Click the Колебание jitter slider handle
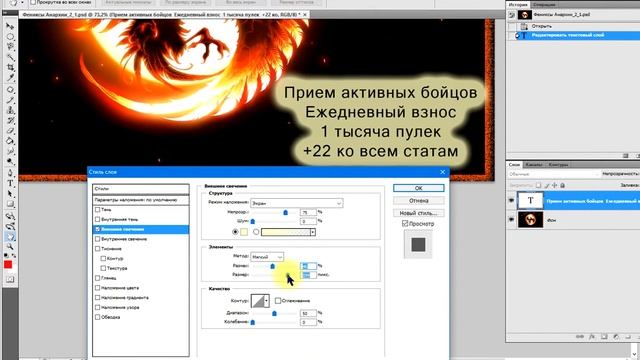 (x=253, y=322)
